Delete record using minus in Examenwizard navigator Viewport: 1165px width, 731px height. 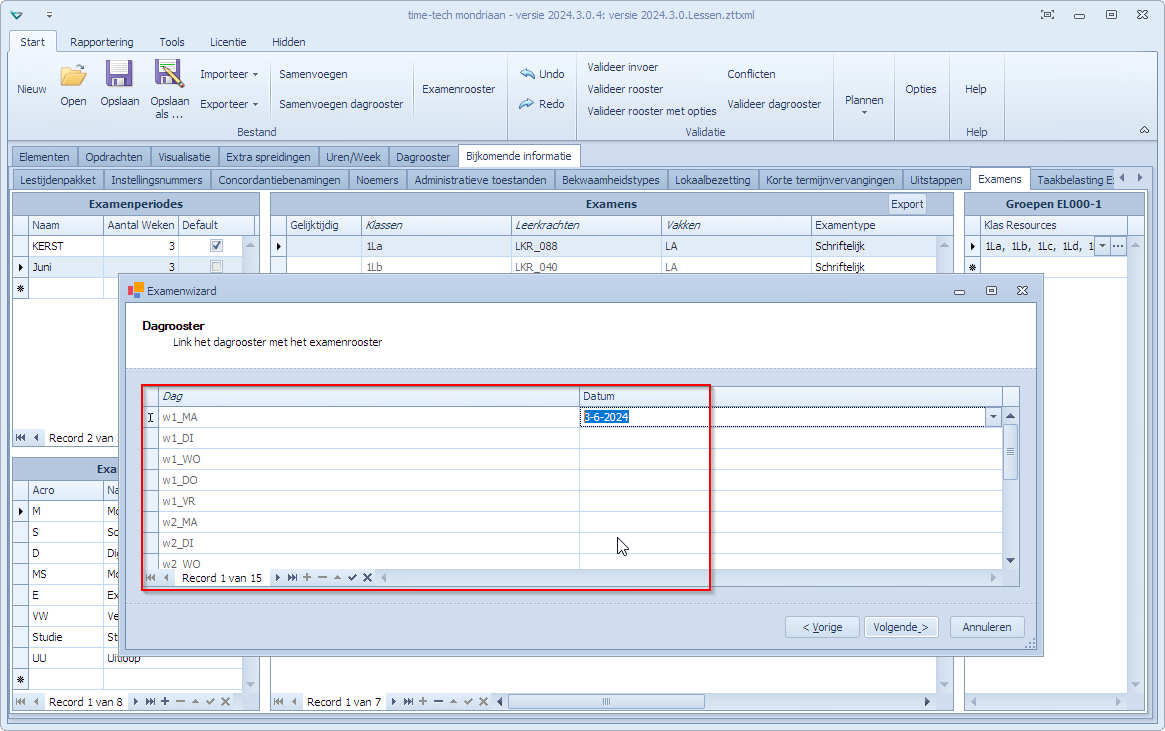[x=322, y=577]
